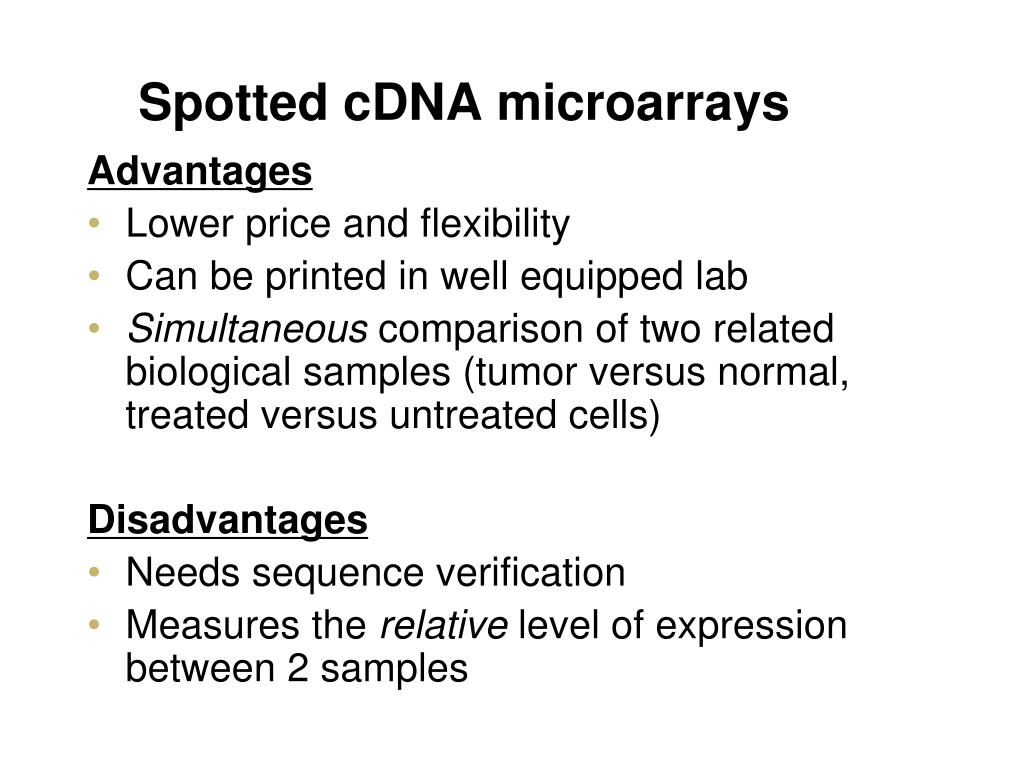This screenshot has height=768, width=1024.
Task: Select the underlined Advantages heading
Action: pos(200,172)
